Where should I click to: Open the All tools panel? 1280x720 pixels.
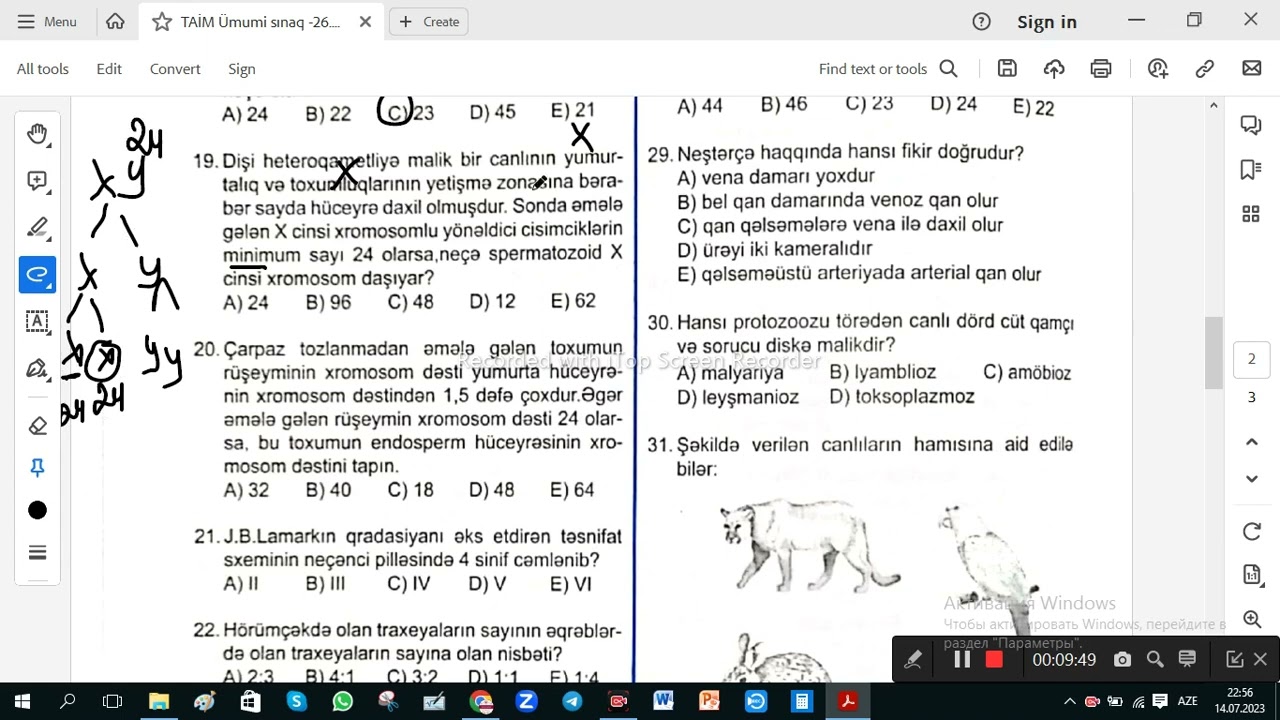[x=43, y=69]
